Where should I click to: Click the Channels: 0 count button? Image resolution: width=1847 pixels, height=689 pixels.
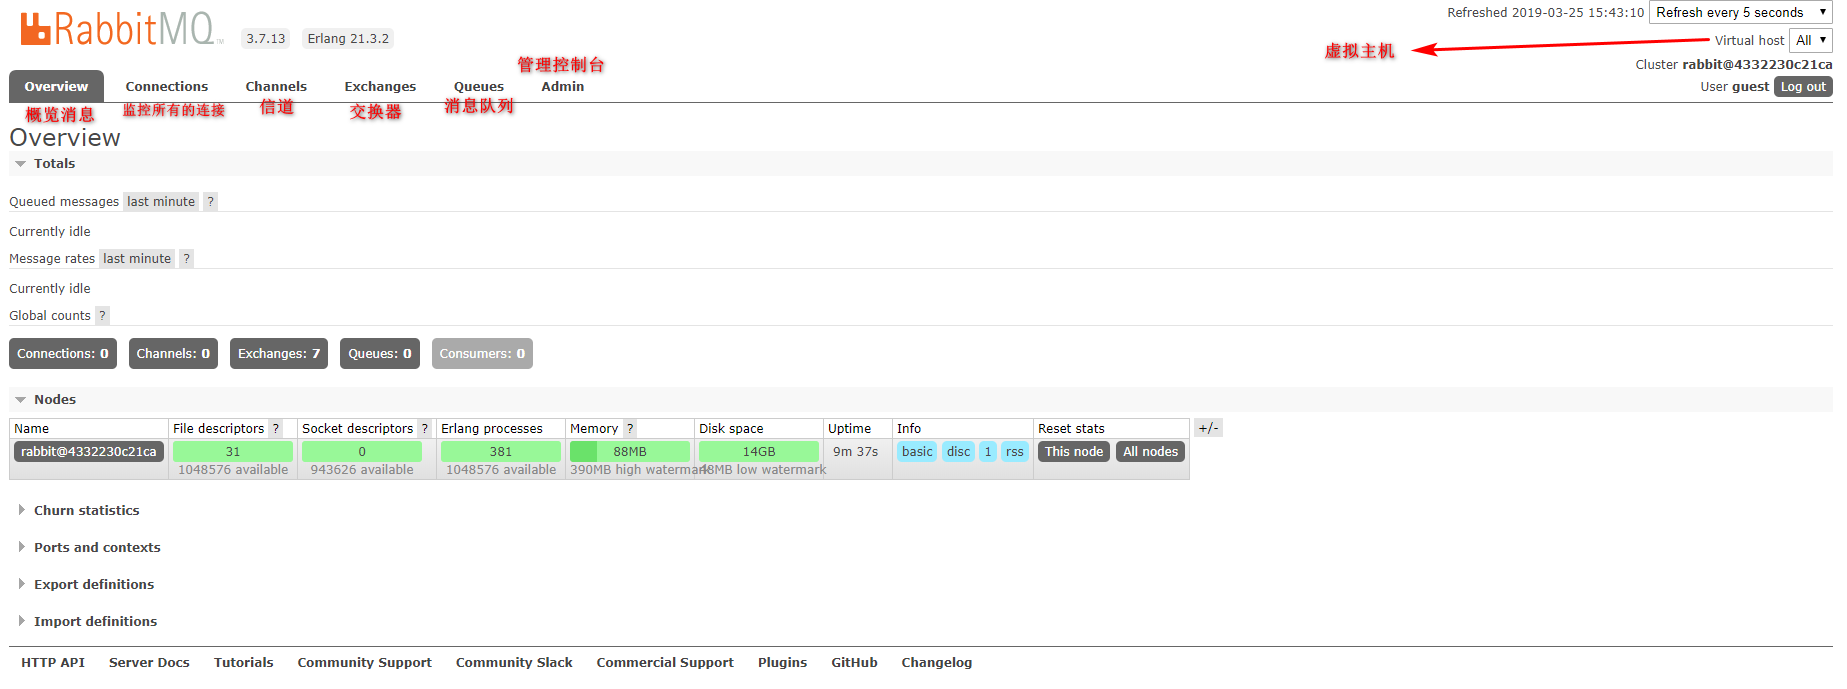pos(173,354)
